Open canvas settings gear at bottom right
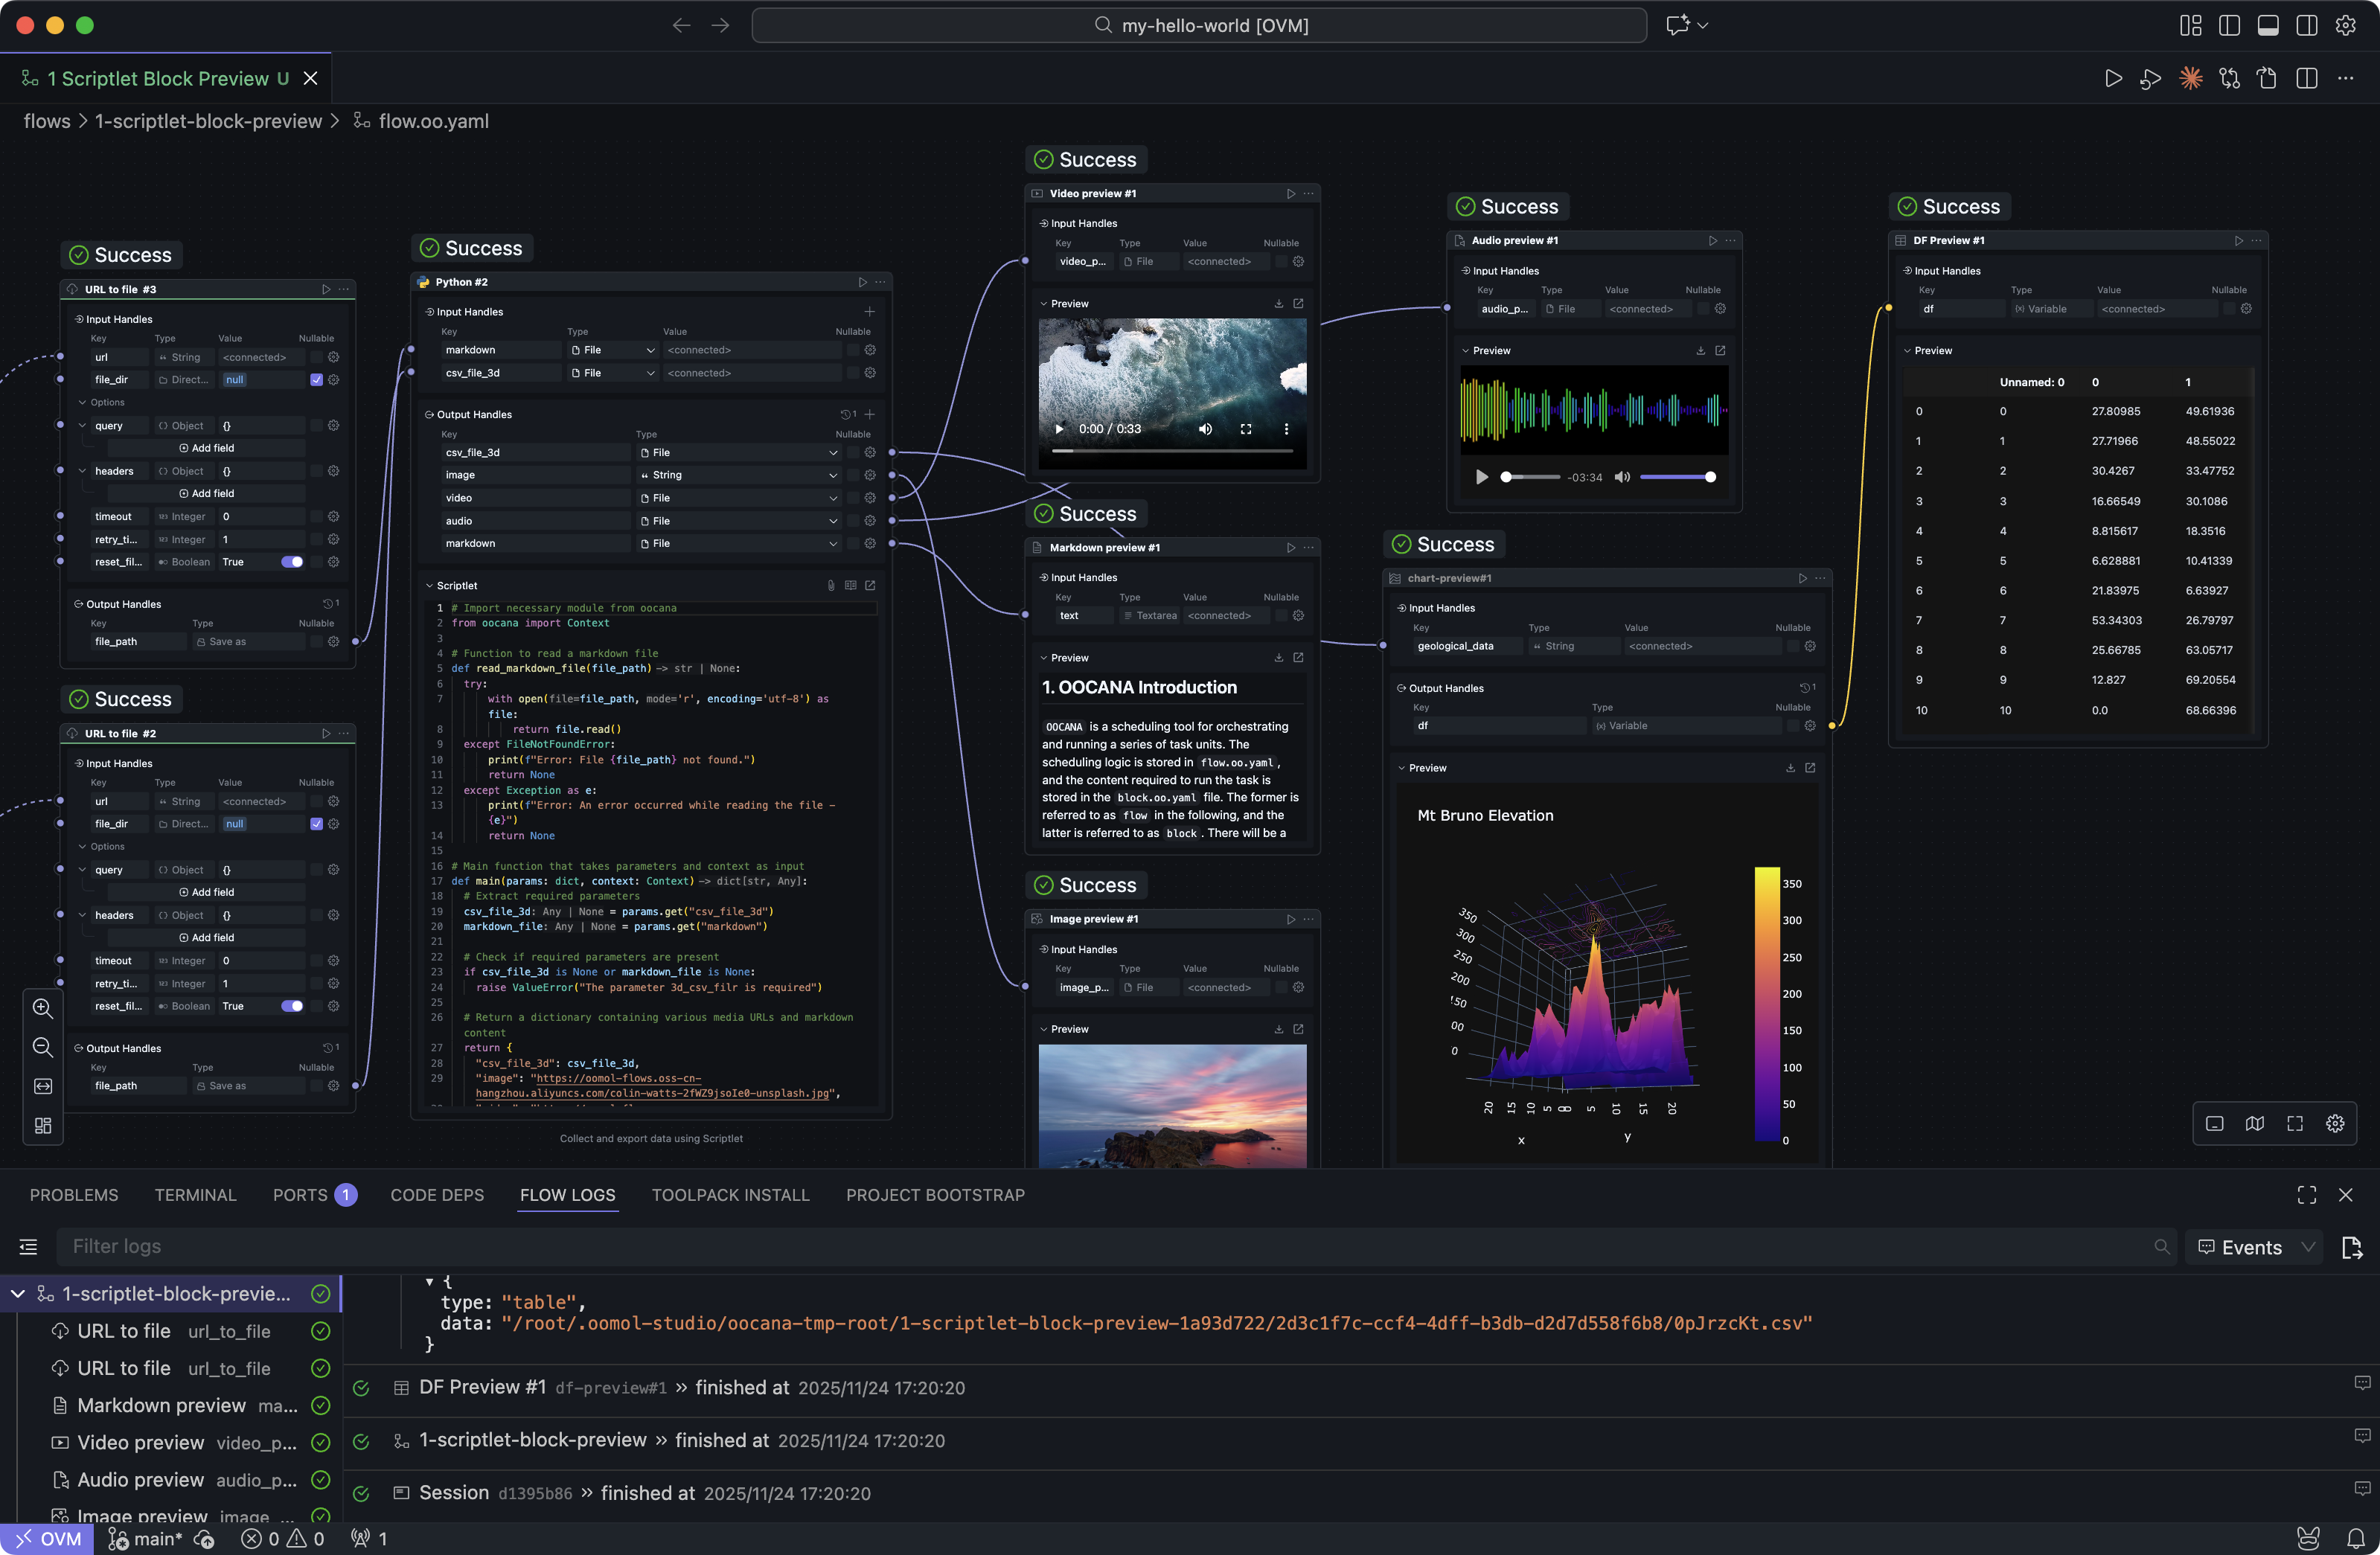Viewport: 2380px width, 1555px height. coord(2335,1123)
